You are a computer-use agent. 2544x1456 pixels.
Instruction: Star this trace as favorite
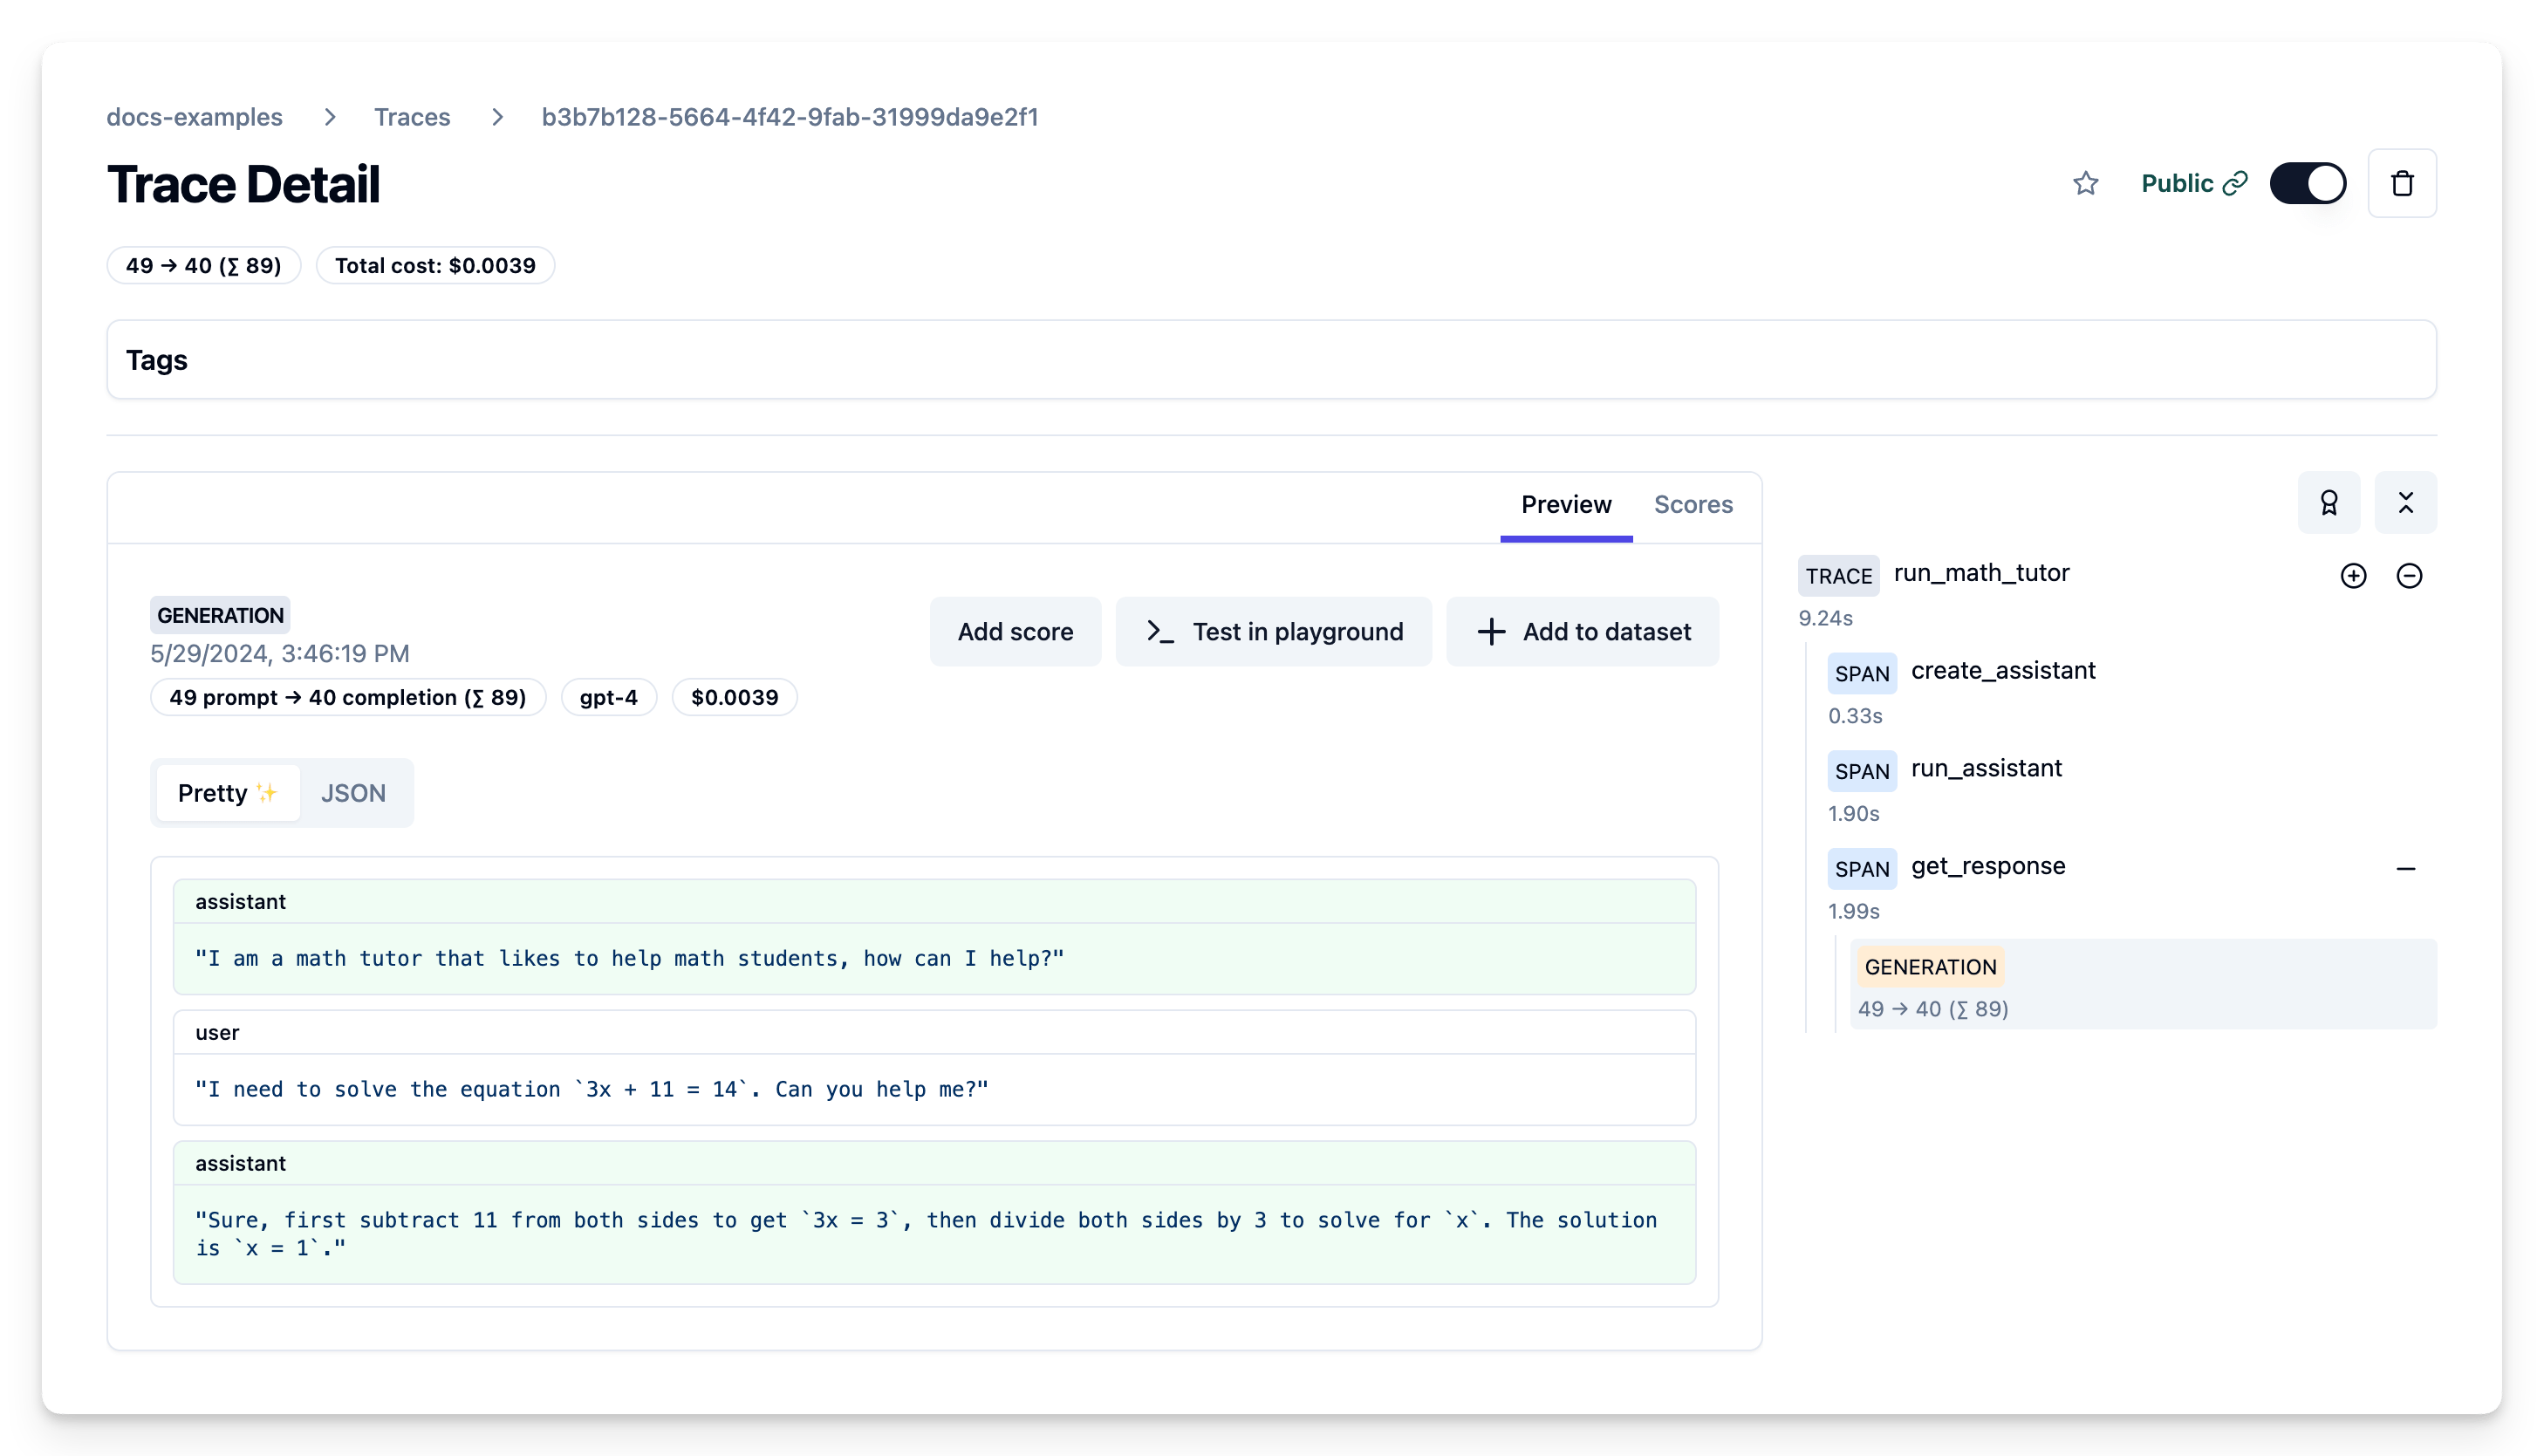2086,183
